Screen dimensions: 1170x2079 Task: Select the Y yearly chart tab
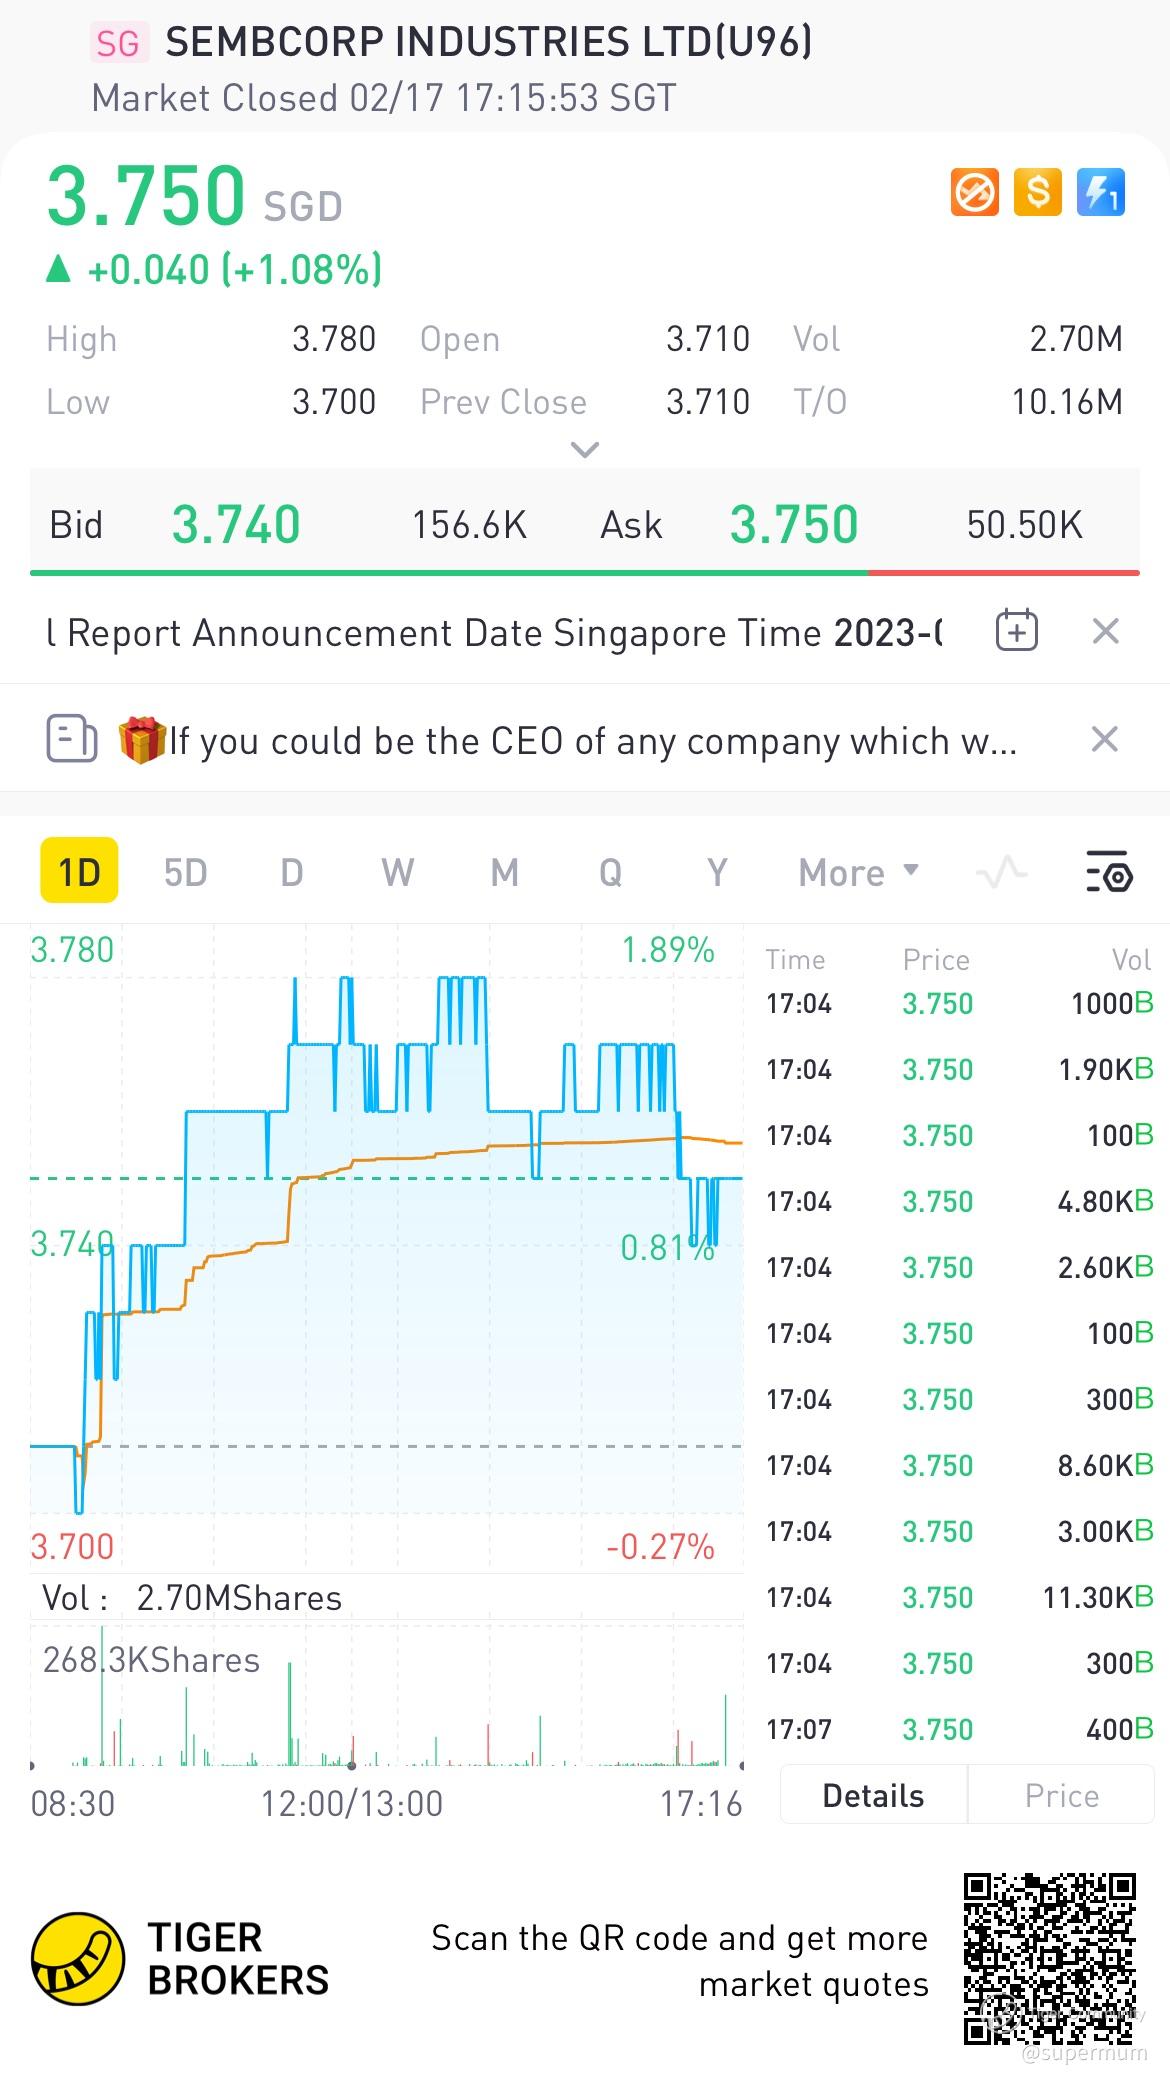tap(717, 873)
